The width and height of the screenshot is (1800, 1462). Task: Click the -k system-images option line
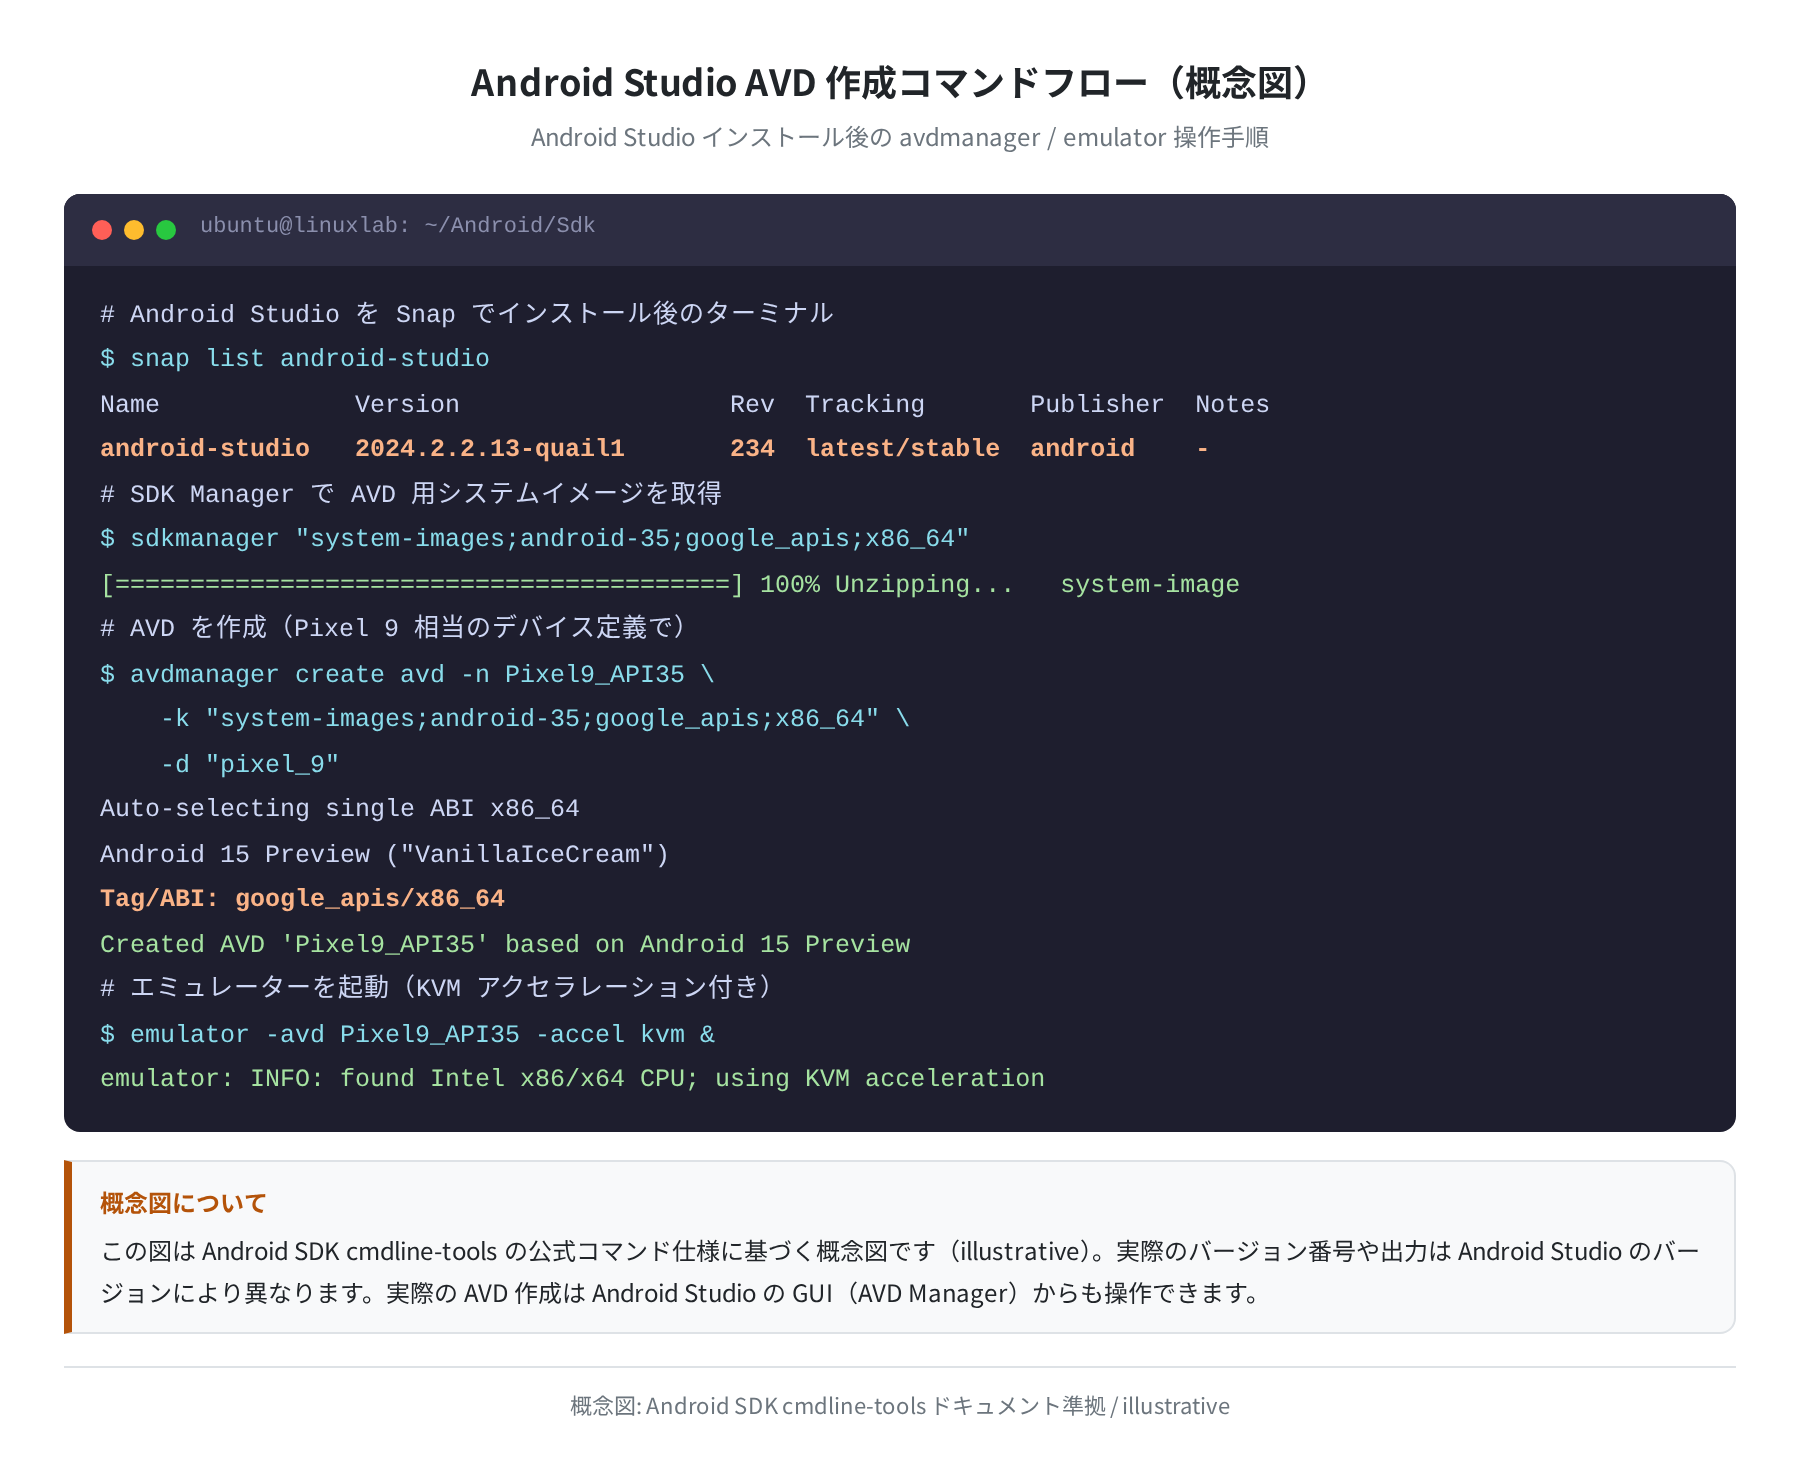[x=535, y=718]
